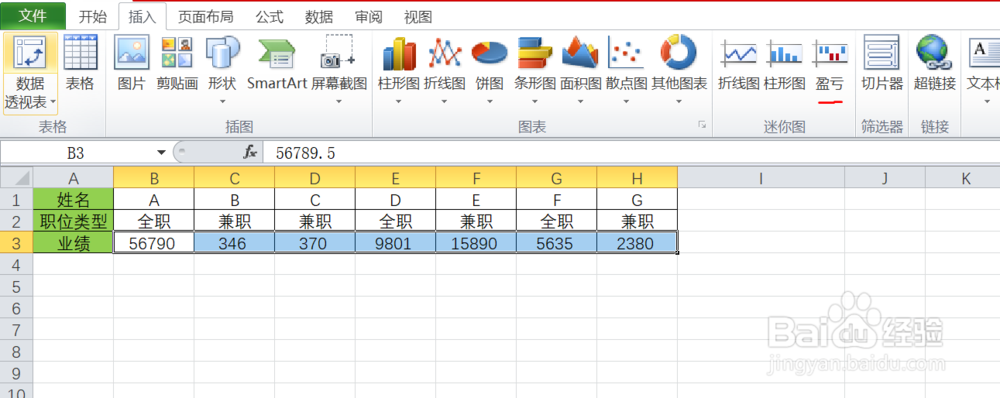The height and width of the screenshot is (398, 1000).
Task: Select column I header
Action: [x=761, y=179]
